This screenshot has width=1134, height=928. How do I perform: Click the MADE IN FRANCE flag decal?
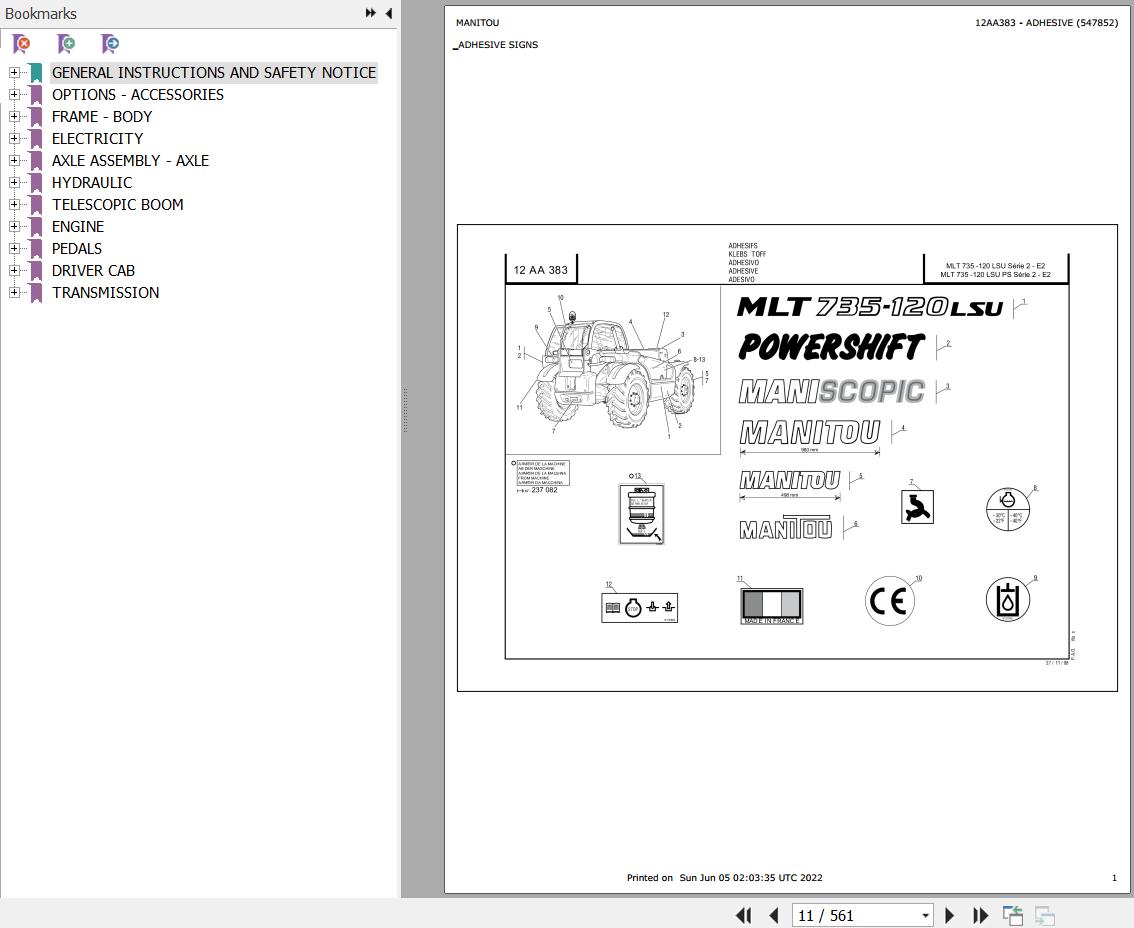(772, 606)
